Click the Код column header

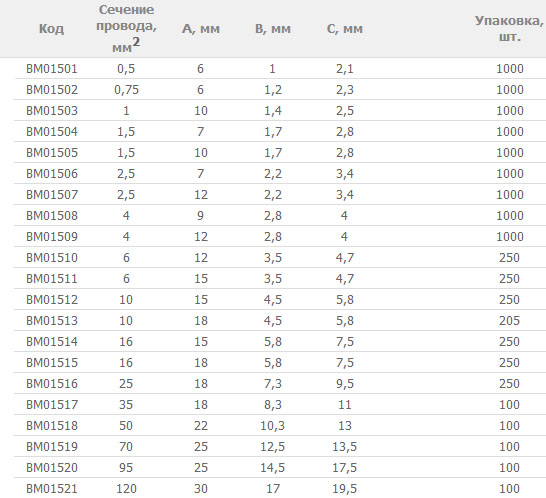click(x=51, y=29)
